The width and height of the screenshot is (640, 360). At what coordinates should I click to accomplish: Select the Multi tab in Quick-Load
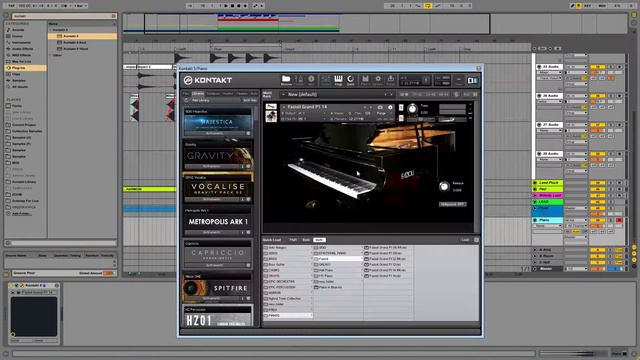pyautogui.click(x=293, y=240)
